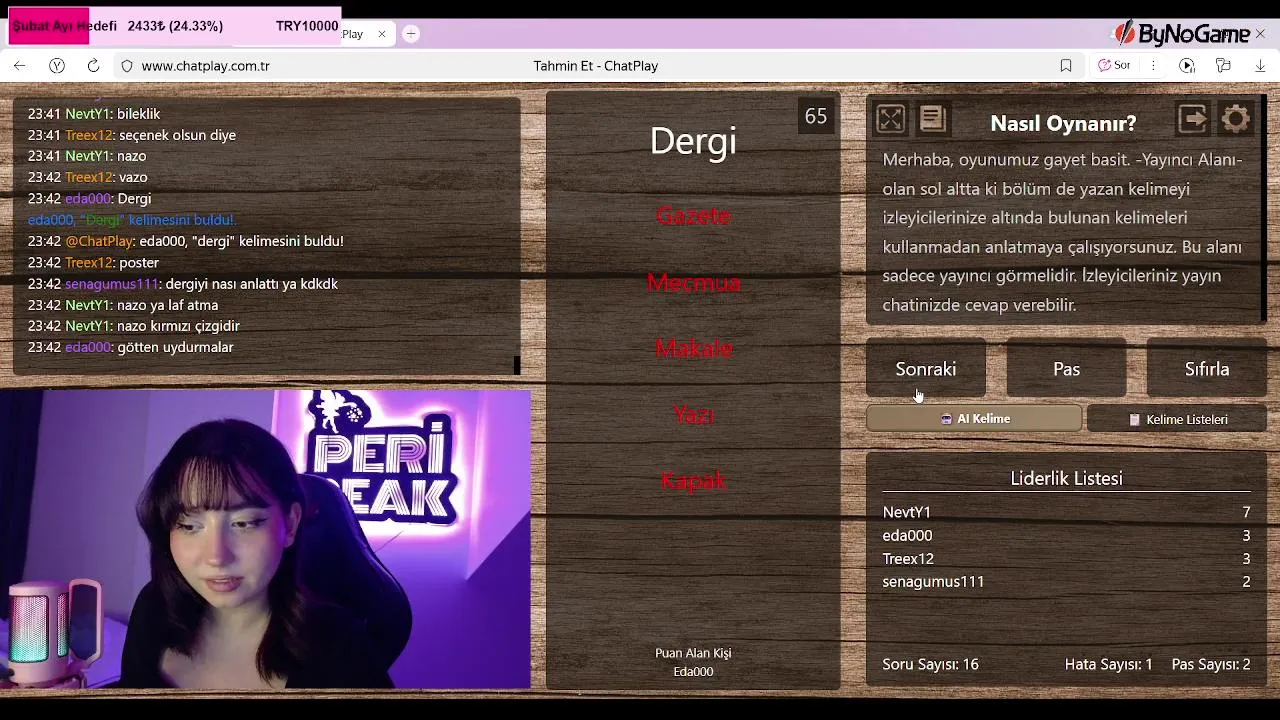The image size is (1280, 720).
Task: Reload the chatplay page
Action: pos(93,66)
